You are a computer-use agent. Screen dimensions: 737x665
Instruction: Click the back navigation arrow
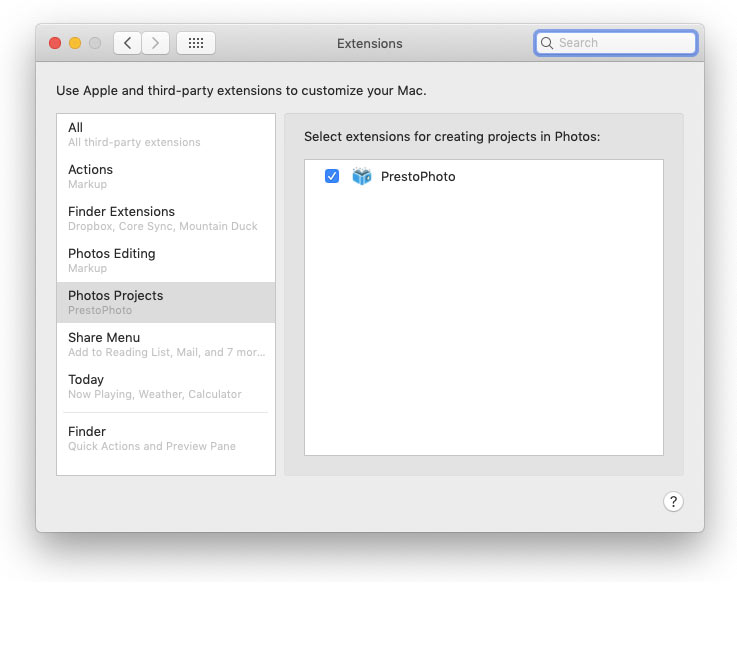tap(127, 43)
